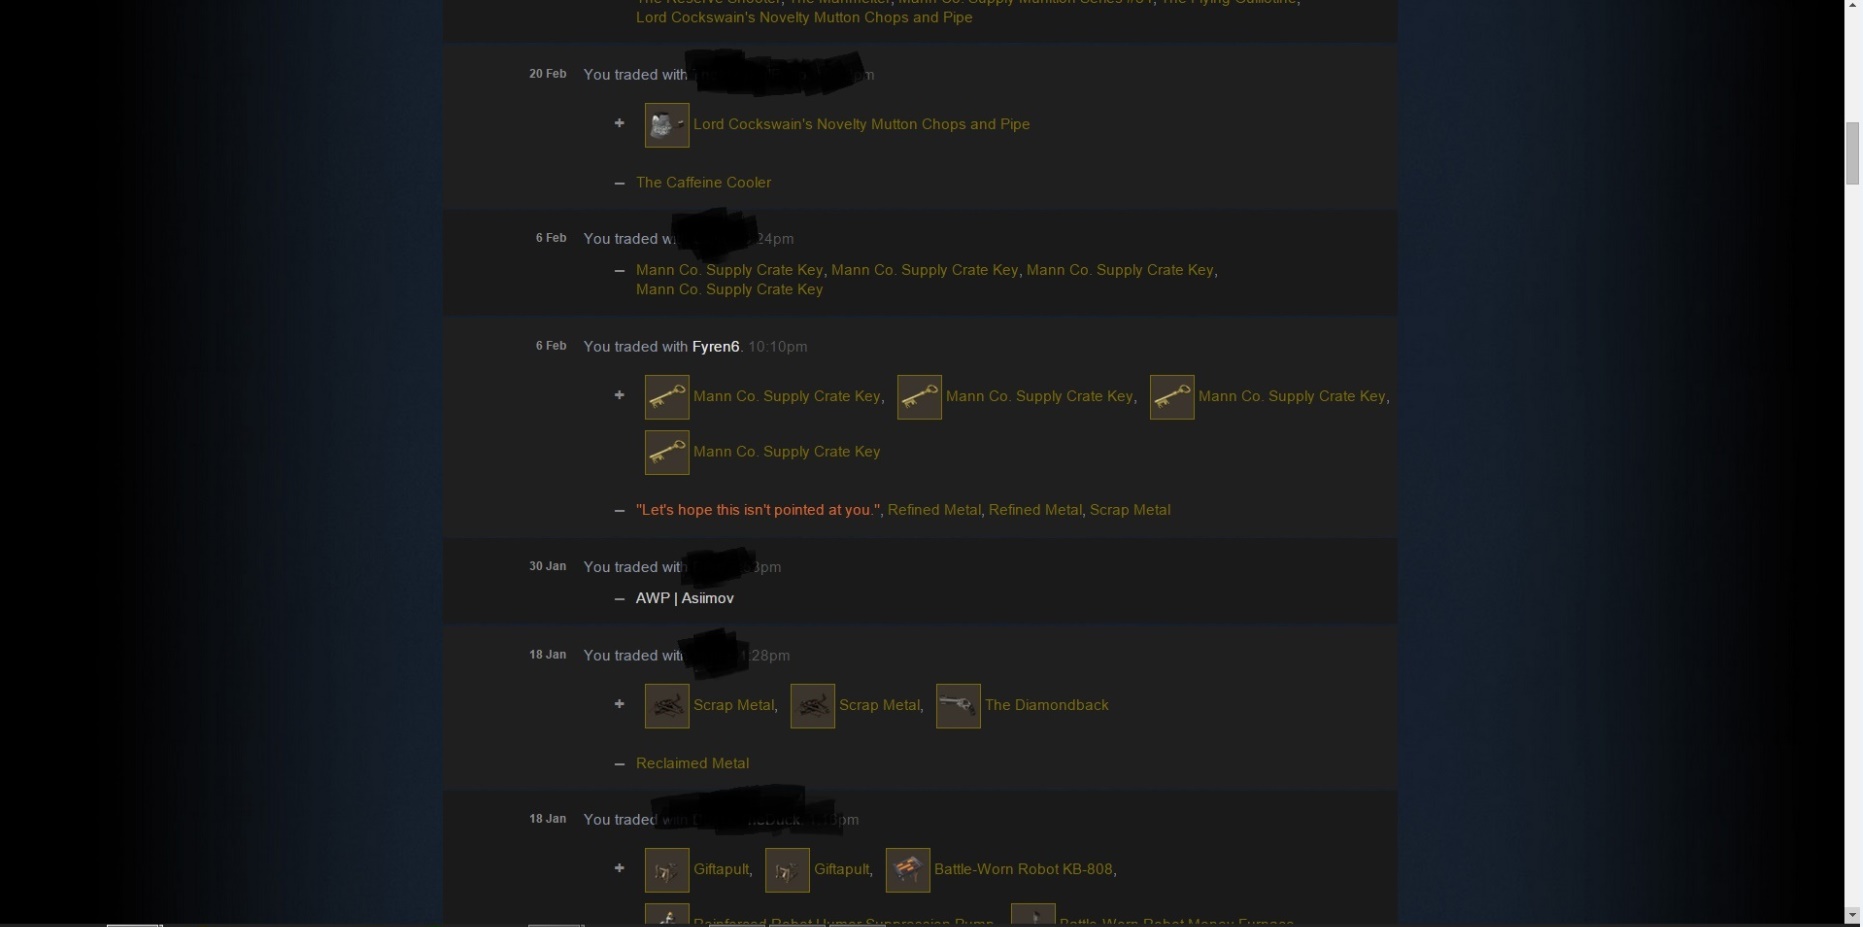Open Battle-Worn Robot KB-808 icon

[x=908, y=870]
